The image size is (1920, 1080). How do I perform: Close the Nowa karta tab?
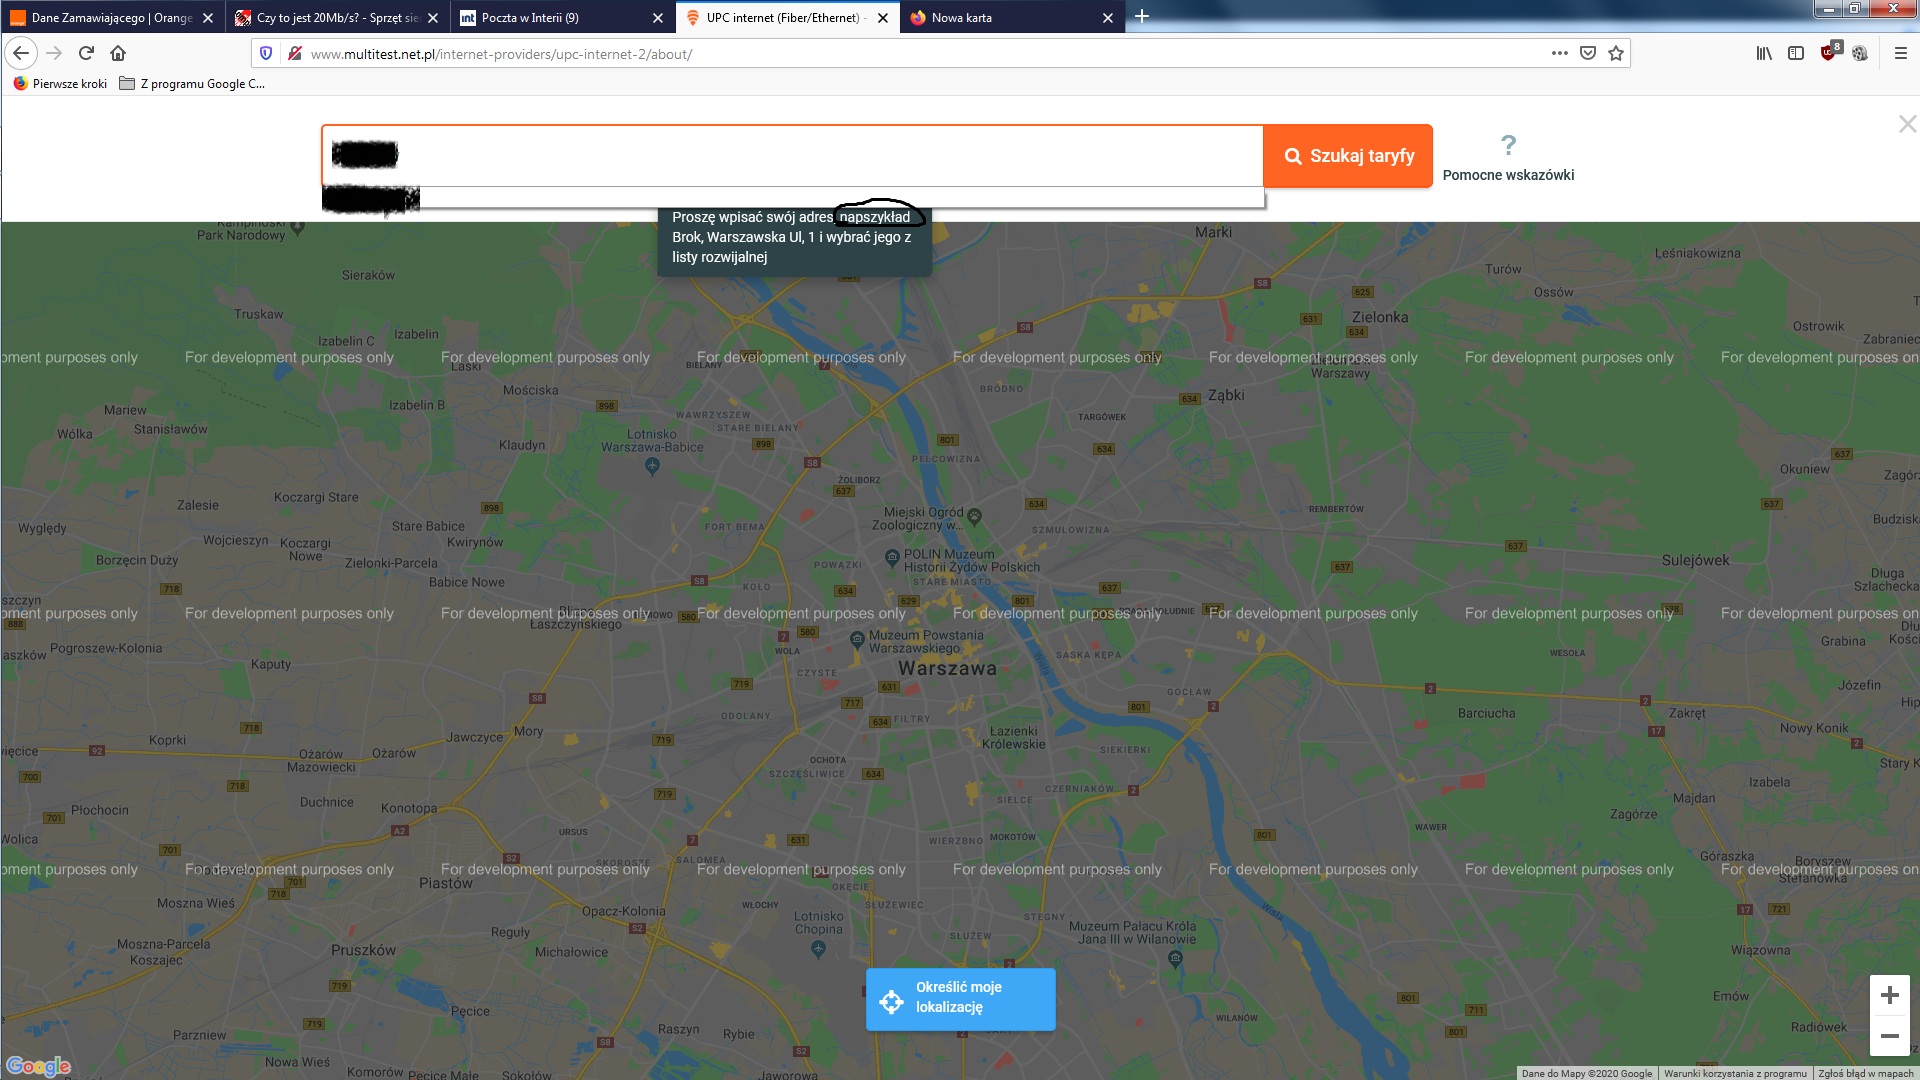click(x=1107, y=18)
